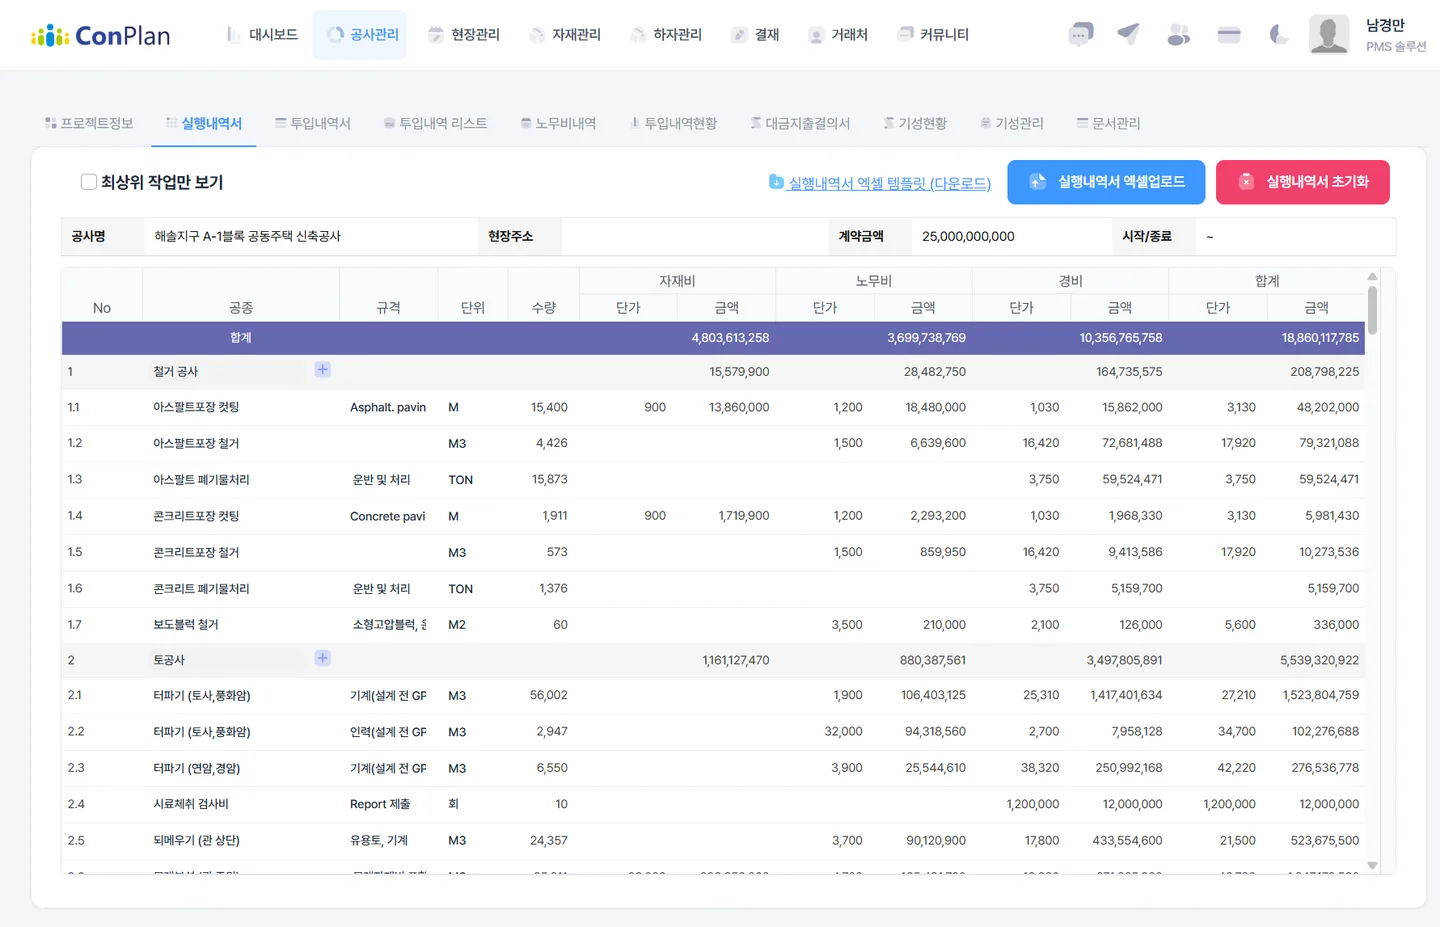The image size is (1440, 927).
Task: Open 공사관리 menu
Action: (360, 35)
